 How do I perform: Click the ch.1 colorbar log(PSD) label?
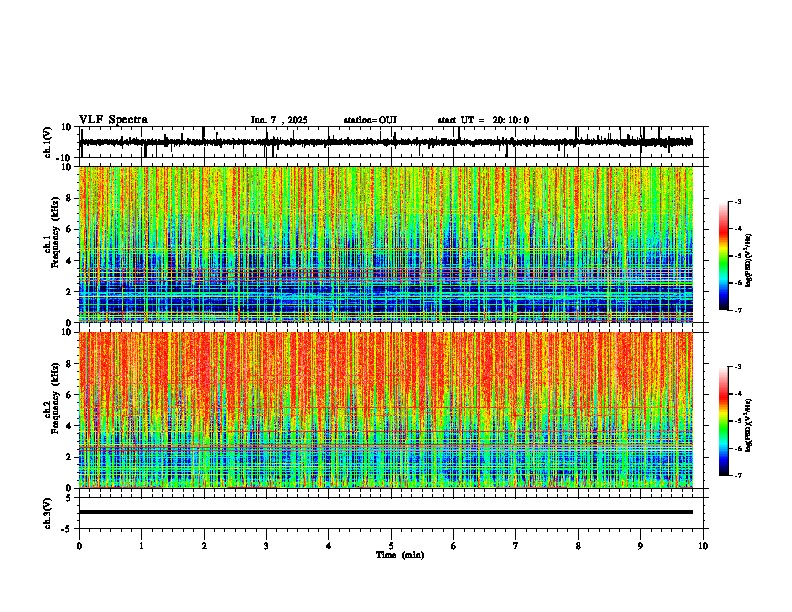click(x=749, y=261)
